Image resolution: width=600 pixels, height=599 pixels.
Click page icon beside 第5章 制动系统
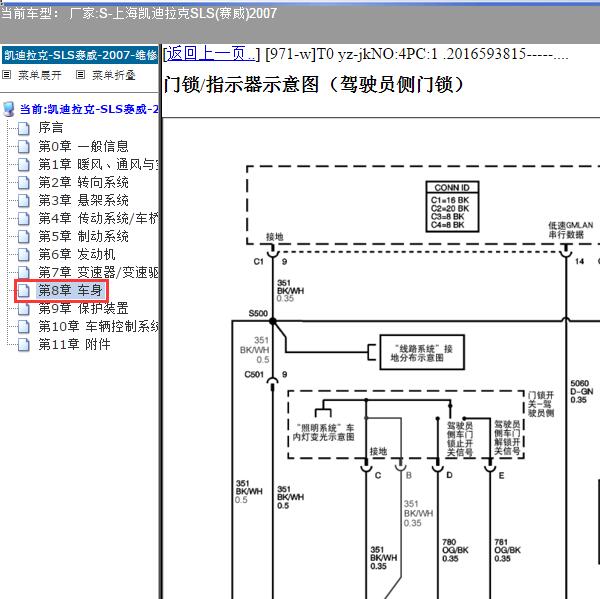click(x=23, y=237)
